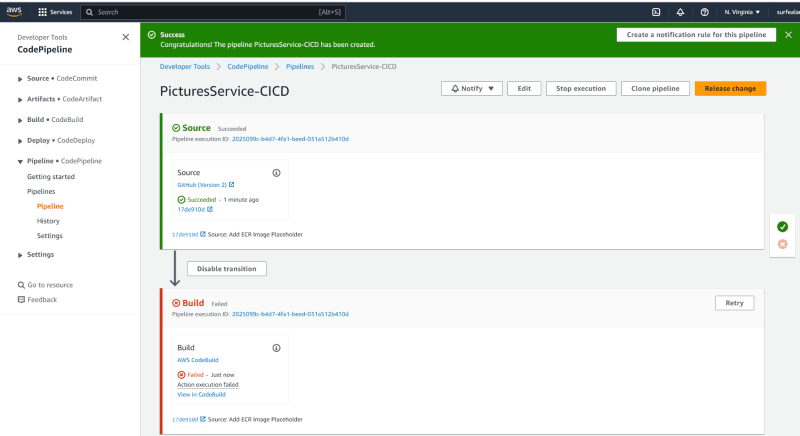Viewport: 800px width, 436px height.
Task: Open the Settings item under Pipelines
Action: pos(49,236)
